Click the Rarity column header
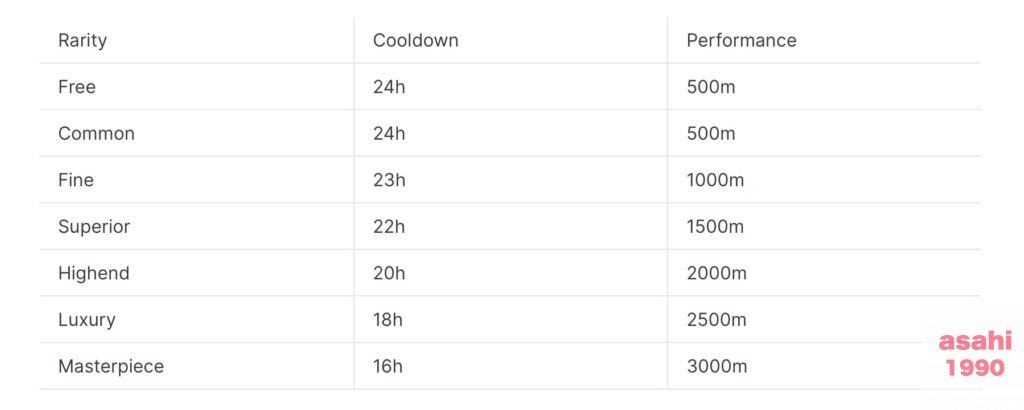Image resolution: width=1024 pixels, height=410 pixels. click(82, 40)
